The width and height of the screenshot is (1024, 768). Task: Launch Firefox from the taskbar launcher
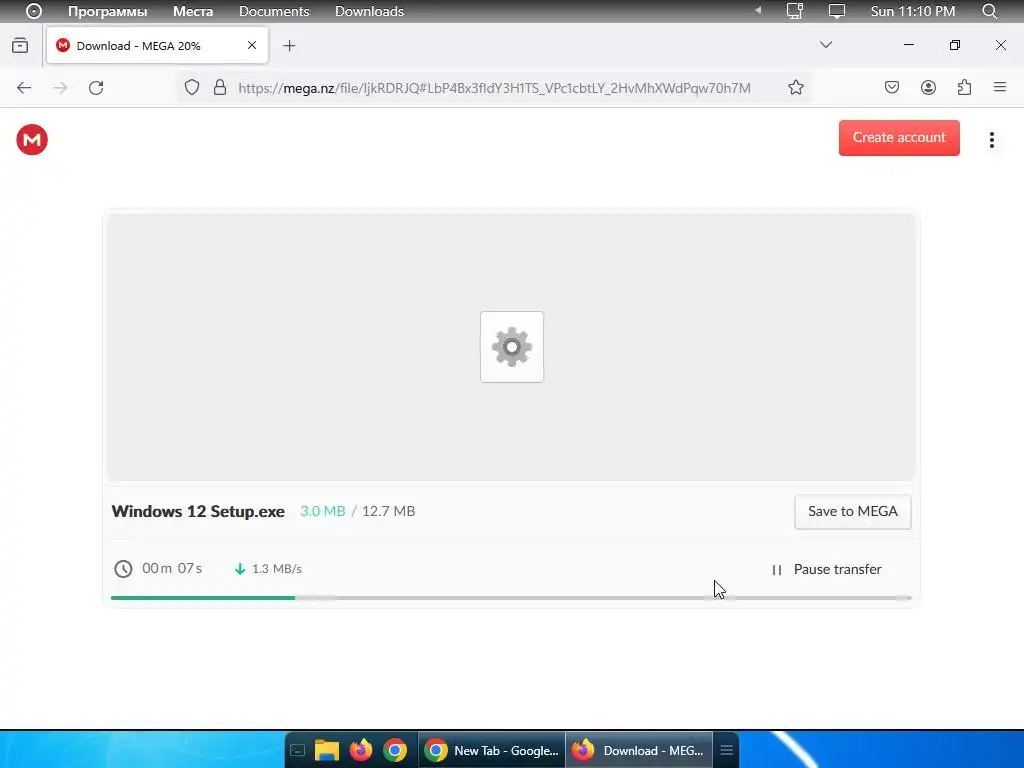(360, 750)
